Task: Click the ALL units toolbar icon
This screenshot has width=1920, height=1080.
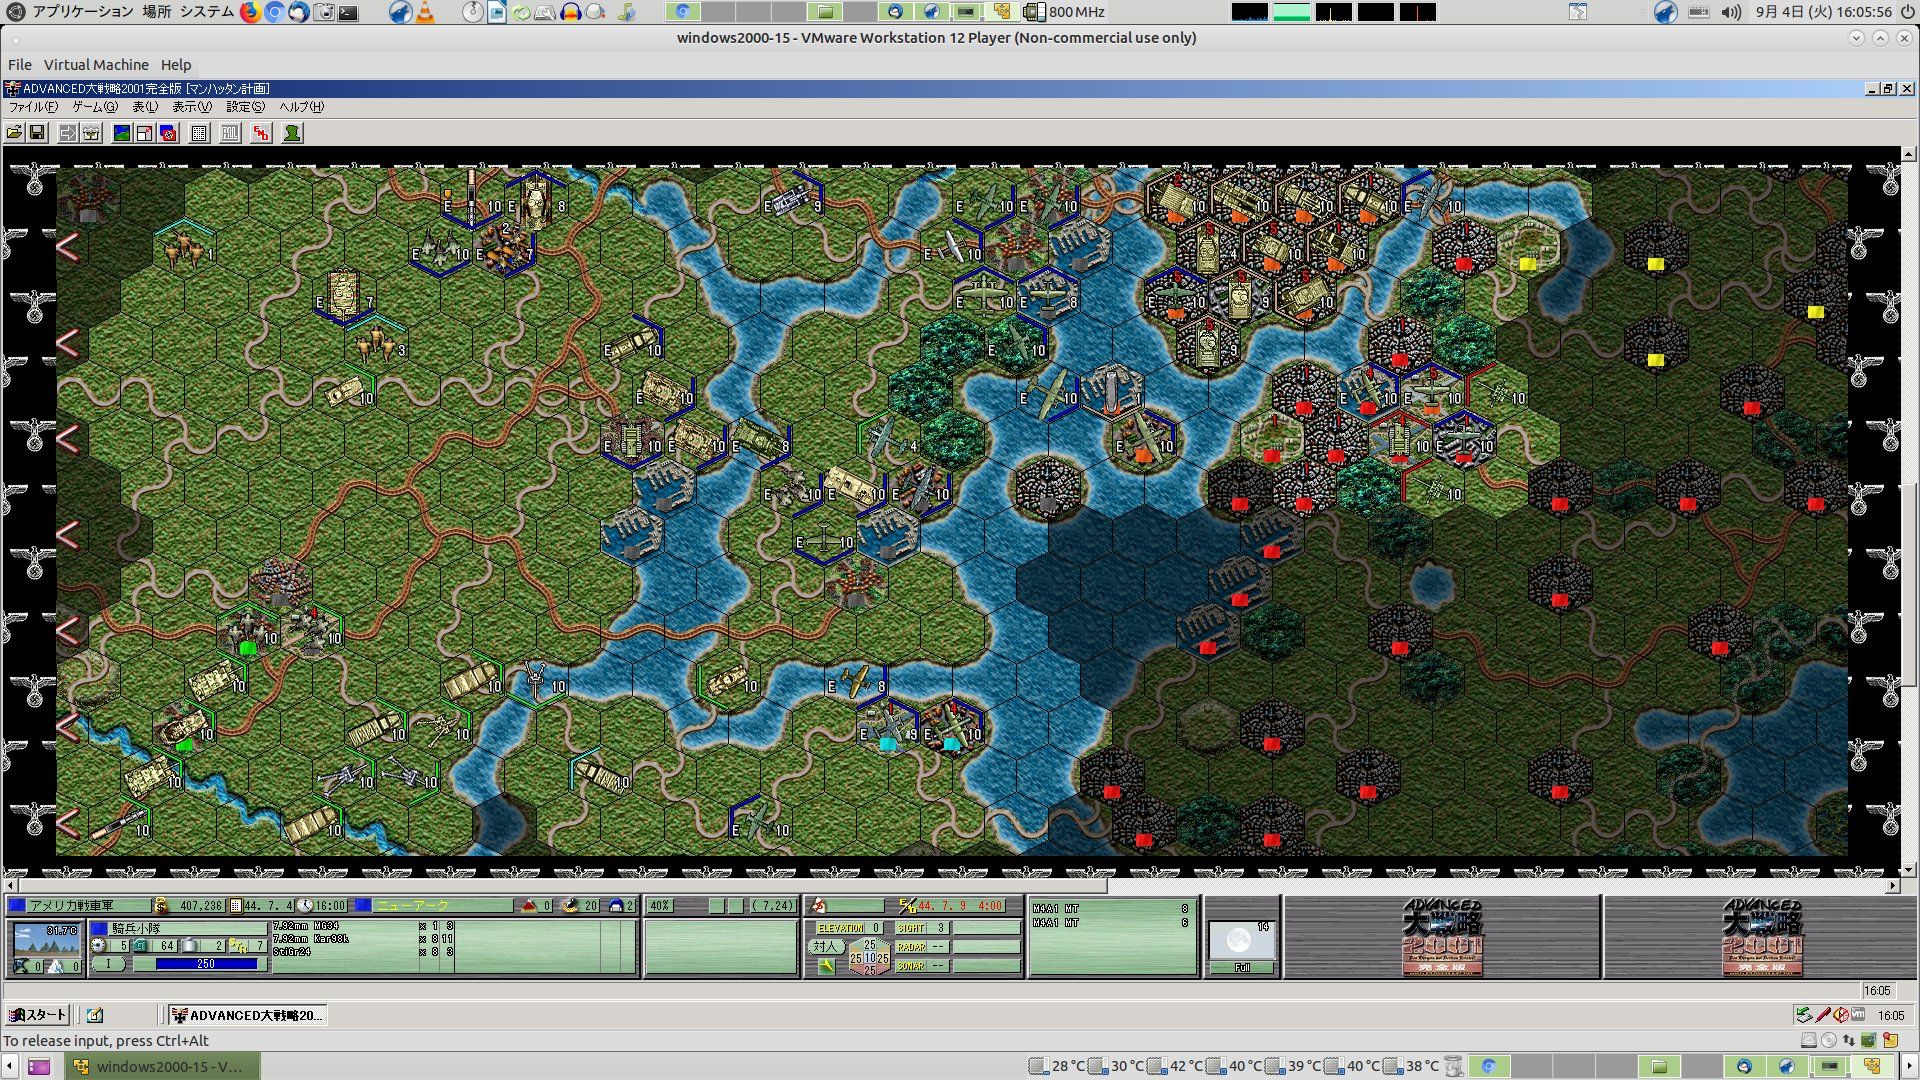Action: coord(230,133)
